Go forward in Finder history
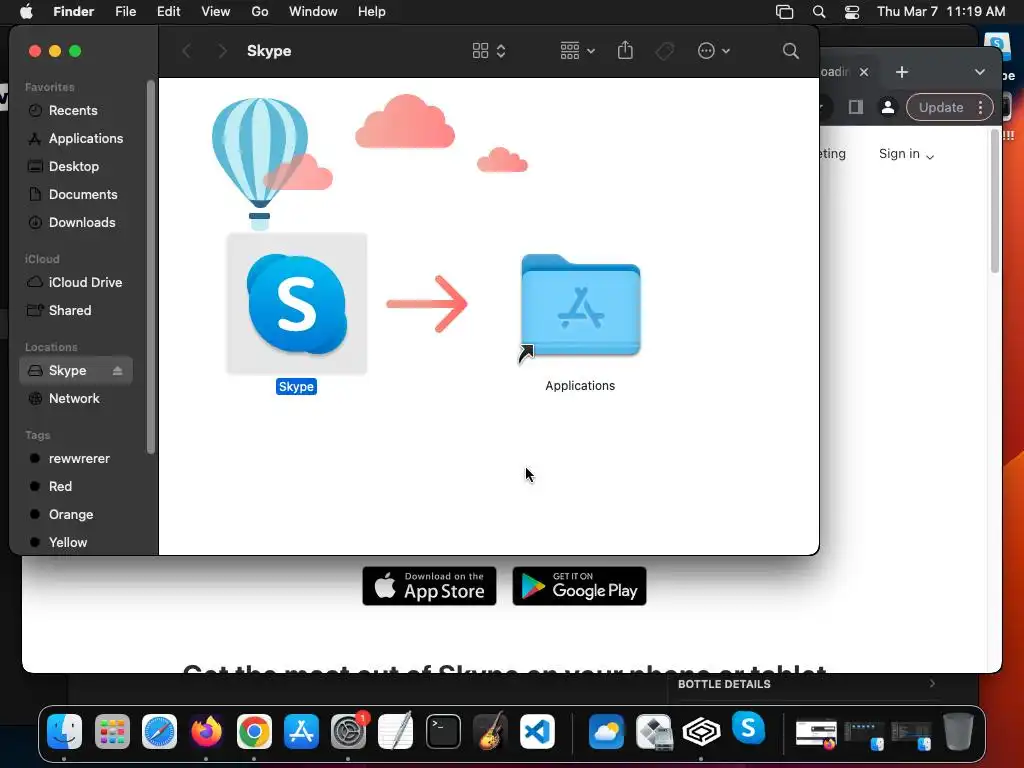Image resolution: width=1024 pixels, height=768 pixels. tap(222, 51)
